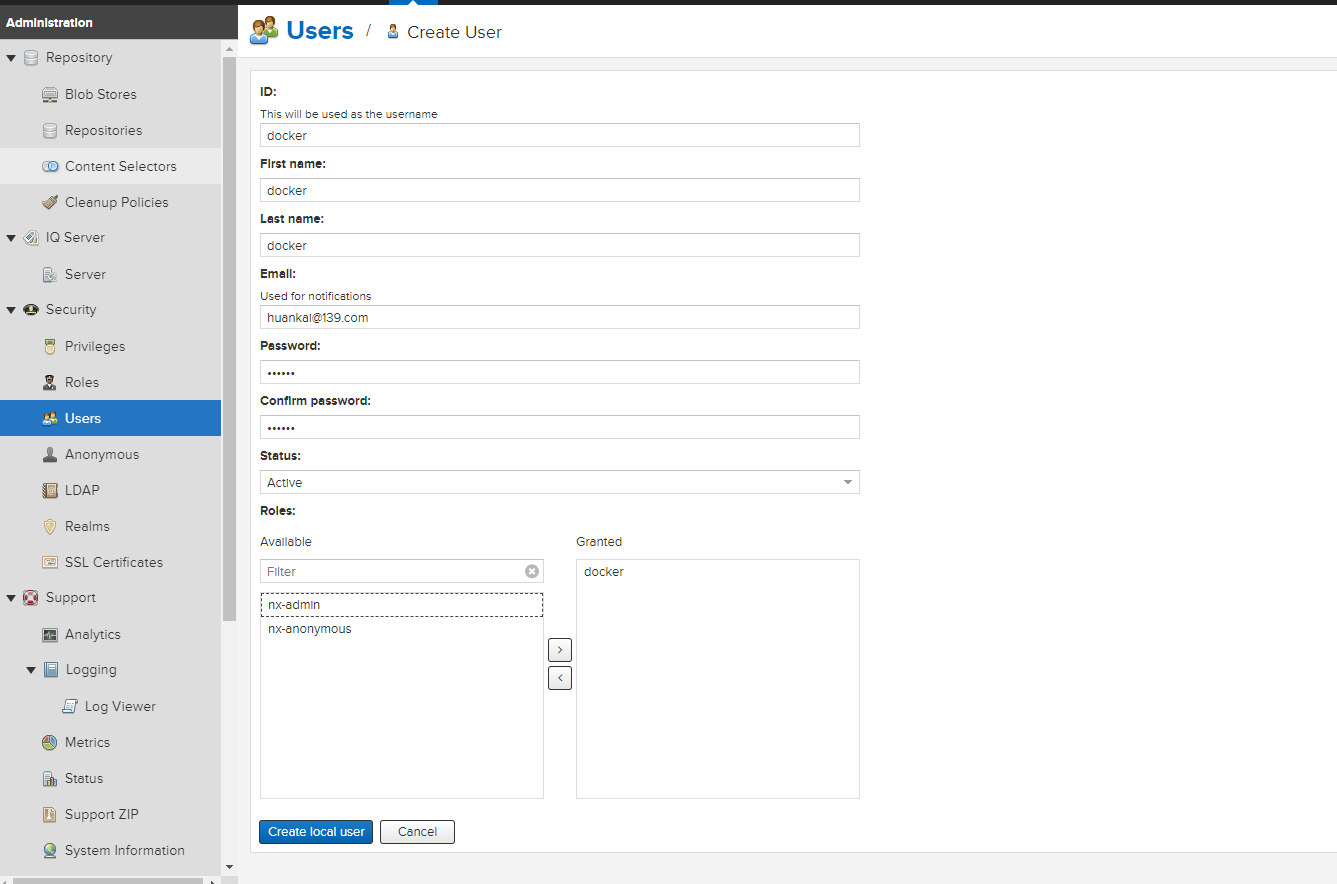Click the Password input field
1337x884 pixels.
point(560,372)
